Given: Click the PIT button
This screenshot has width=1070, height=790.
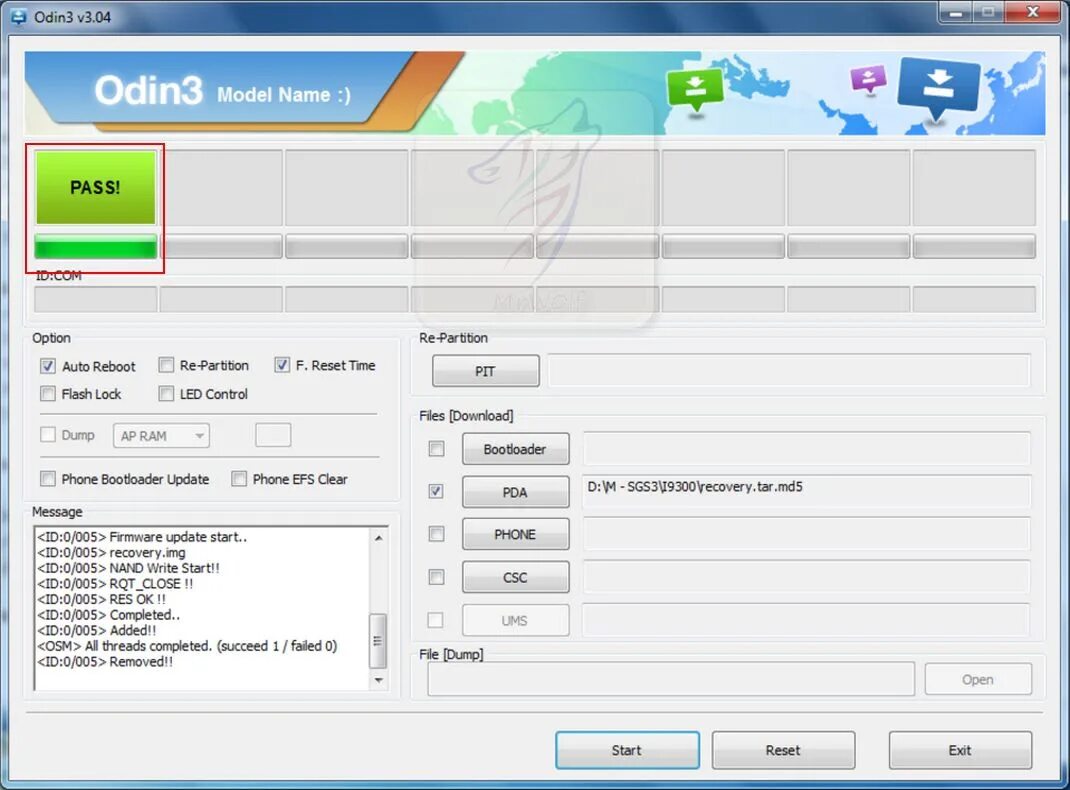Looking at the screenshot, I should (485, 371).
